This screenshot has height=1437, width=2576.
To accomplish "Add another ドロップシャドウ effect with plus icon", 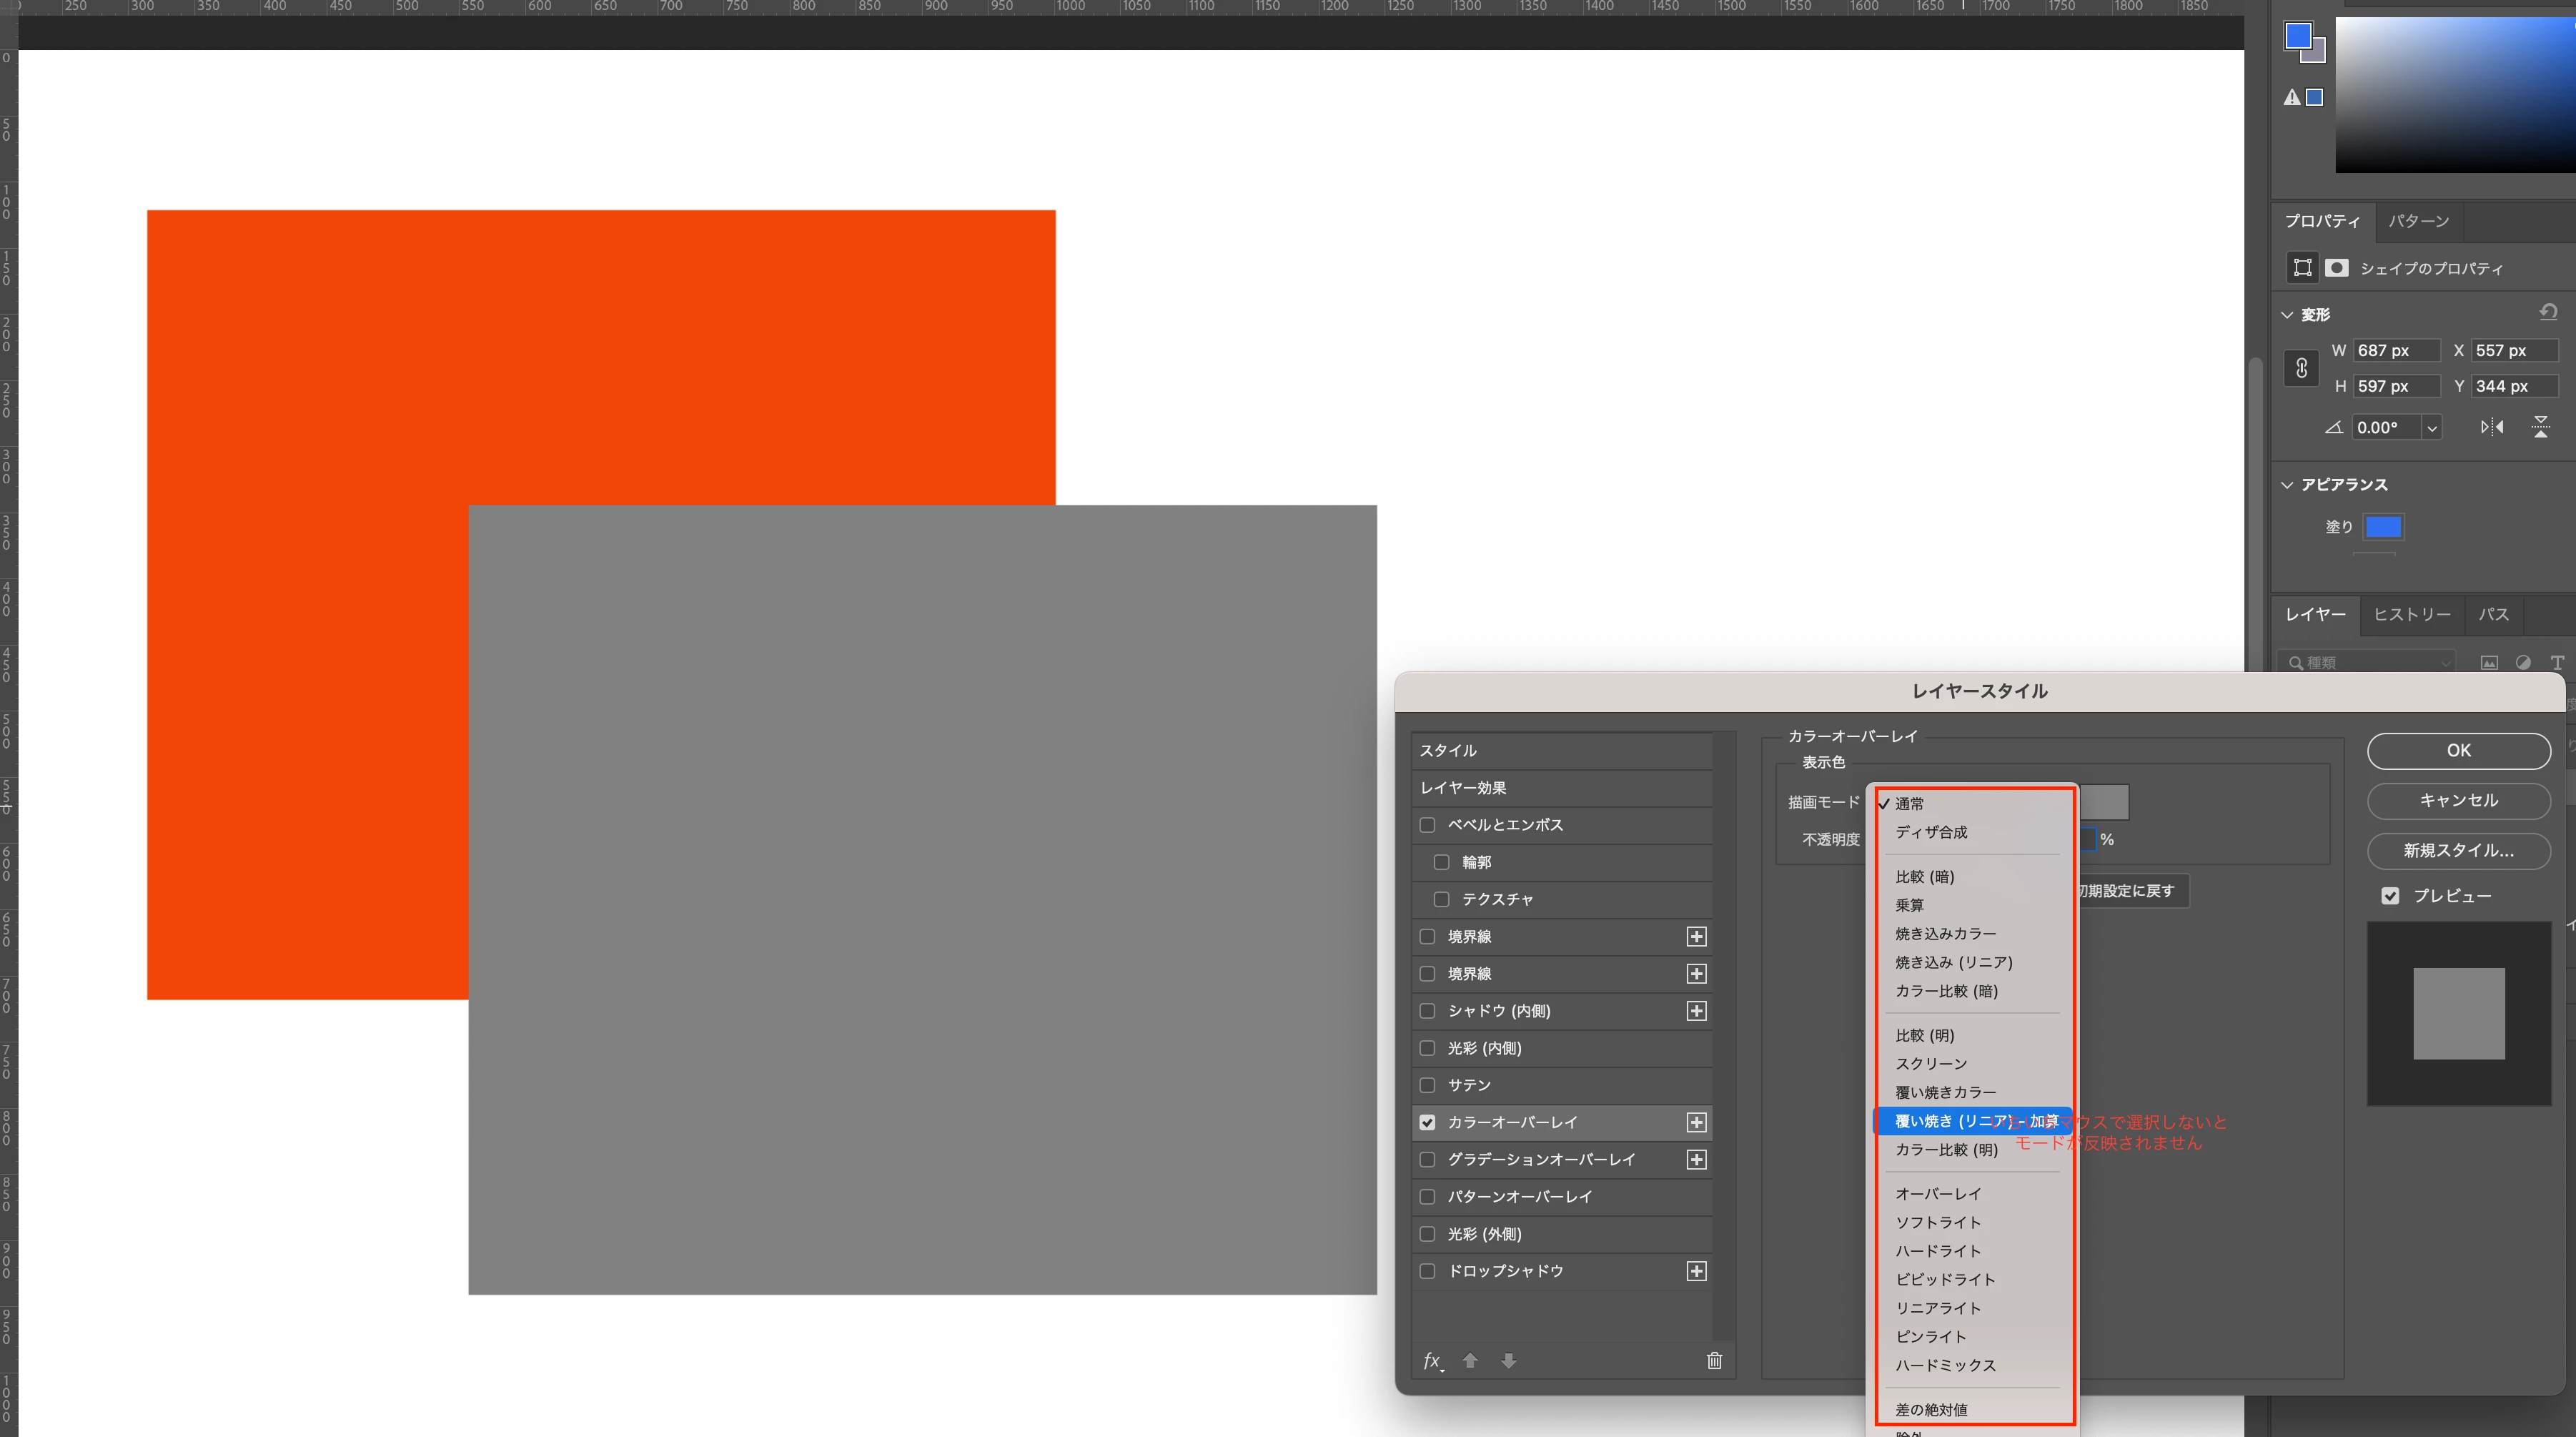I will 1696,1271.
